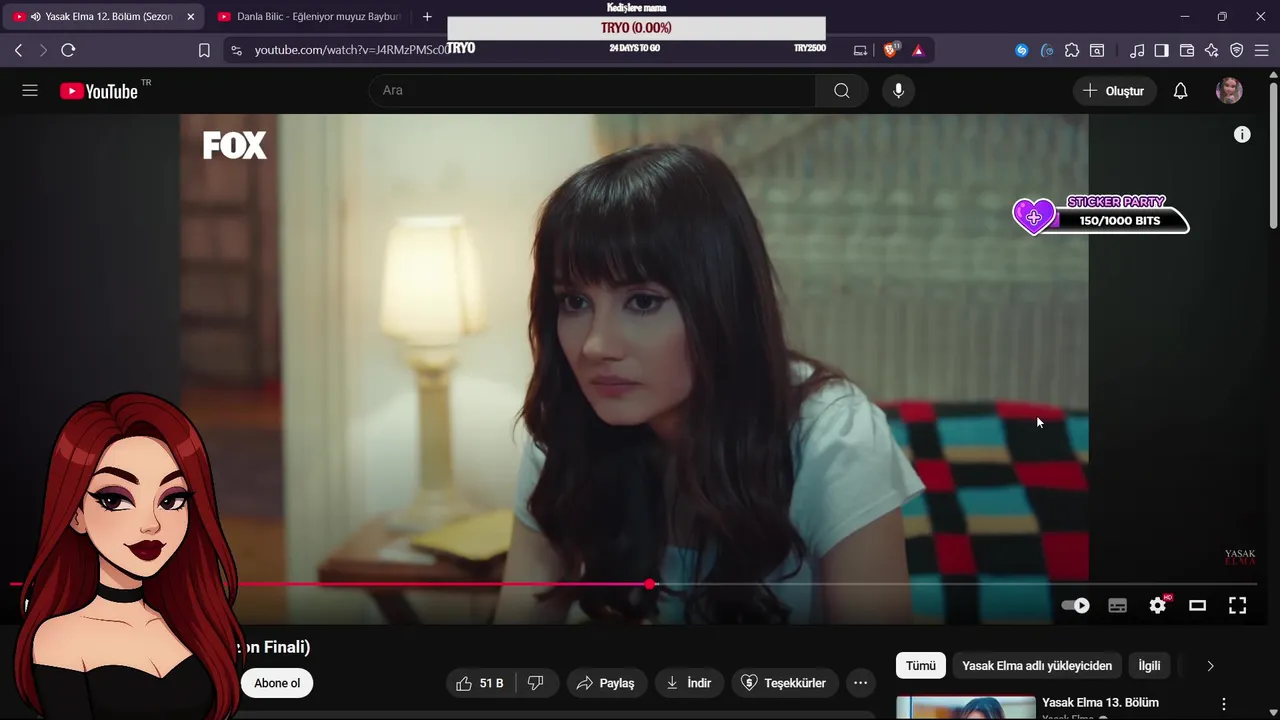Open Brave VPN shield icon
The width and height of the screenshot is (1280, 720).
(x=1236, y=50)
